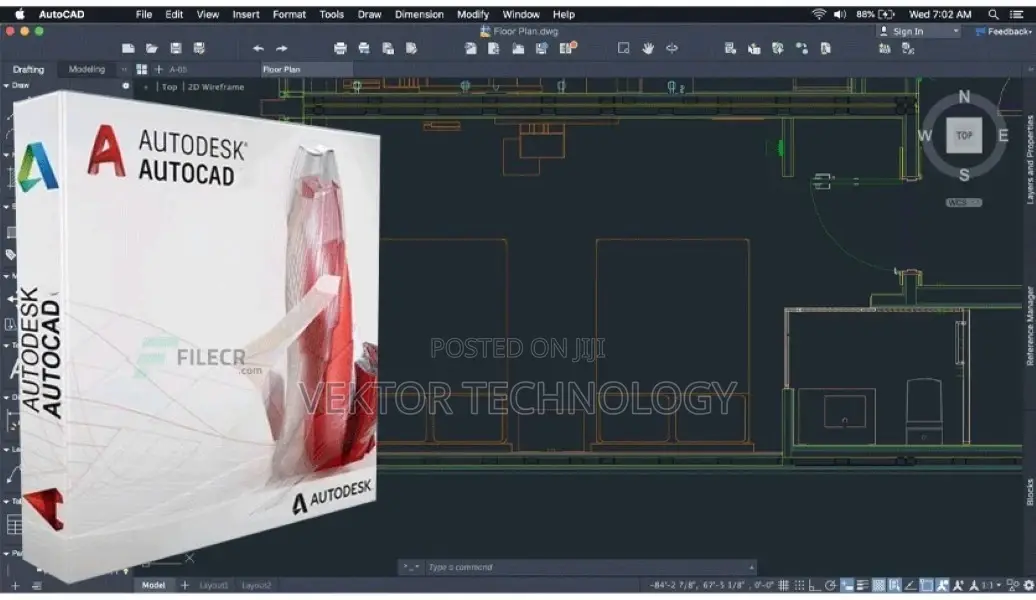The image size is (1036, 600).
Task: Toggle the angled-line status bar icon
Action: point(910,585)
